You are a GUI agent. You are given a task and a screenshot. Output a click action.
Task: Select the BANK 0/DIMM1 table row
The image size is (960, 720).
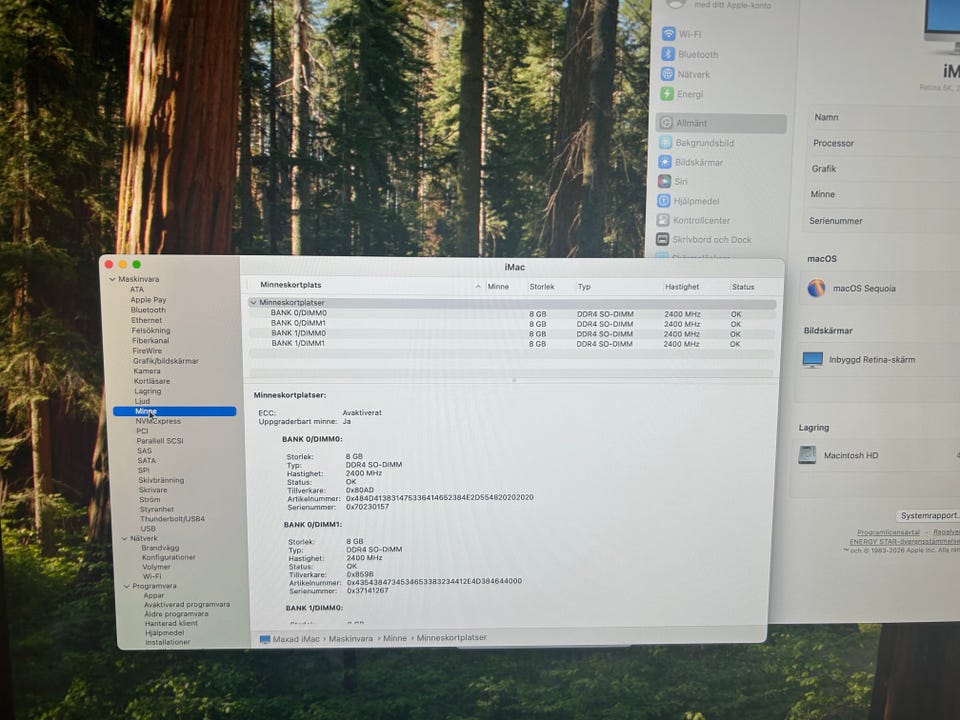(512, 323)
